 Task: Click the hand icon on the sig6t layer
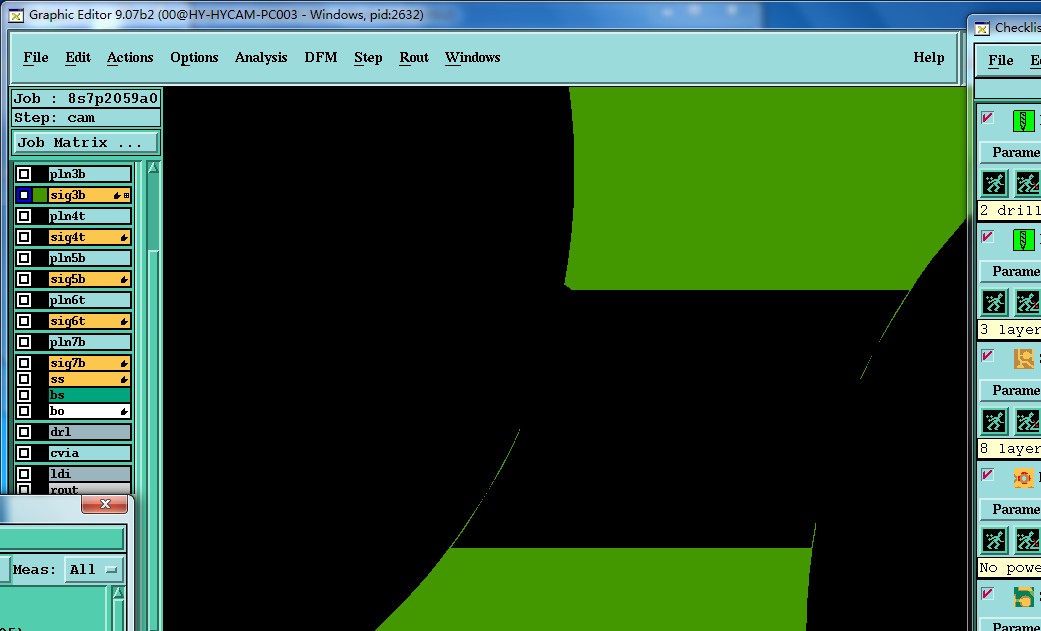[x=124, y=321]
